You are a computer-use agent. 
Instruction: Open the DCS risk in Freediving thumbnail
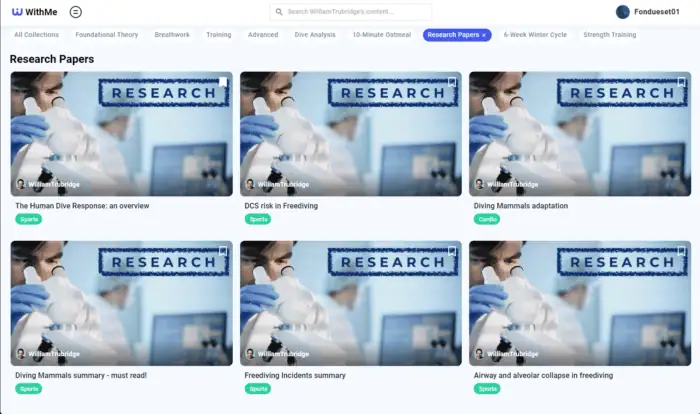pos(351,134)
